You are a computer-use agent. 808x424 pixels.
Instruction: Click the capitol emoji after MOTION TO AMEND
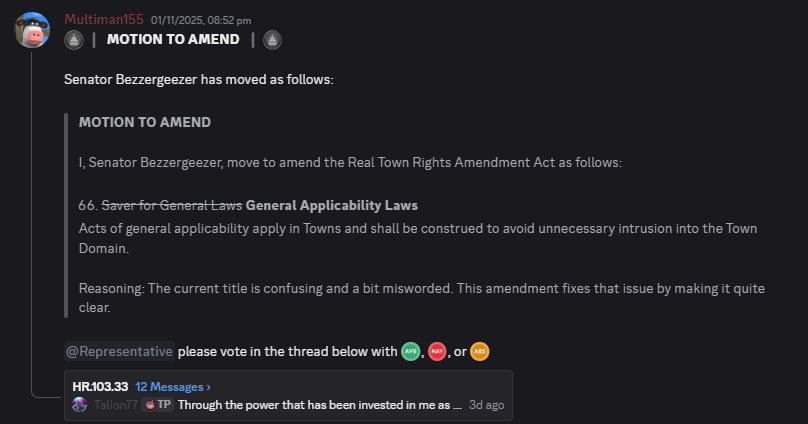pos(272,40)
